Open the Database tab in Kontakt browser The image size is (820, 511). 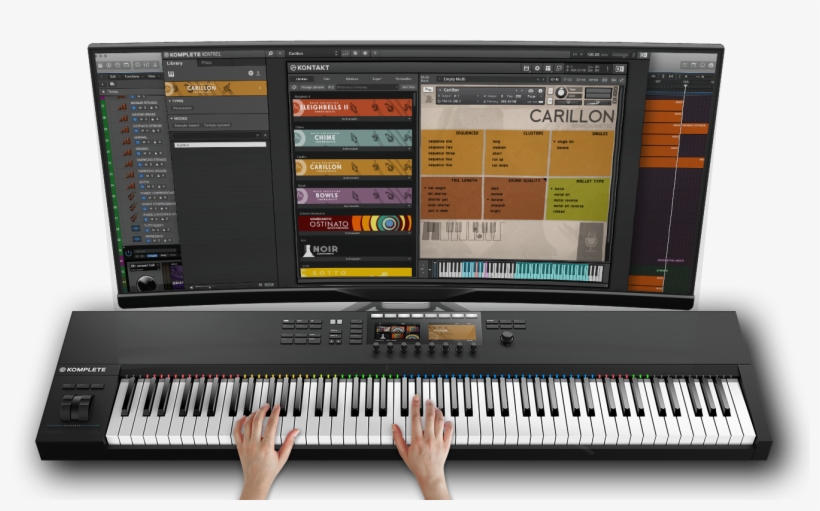click(x=352, y=80)
